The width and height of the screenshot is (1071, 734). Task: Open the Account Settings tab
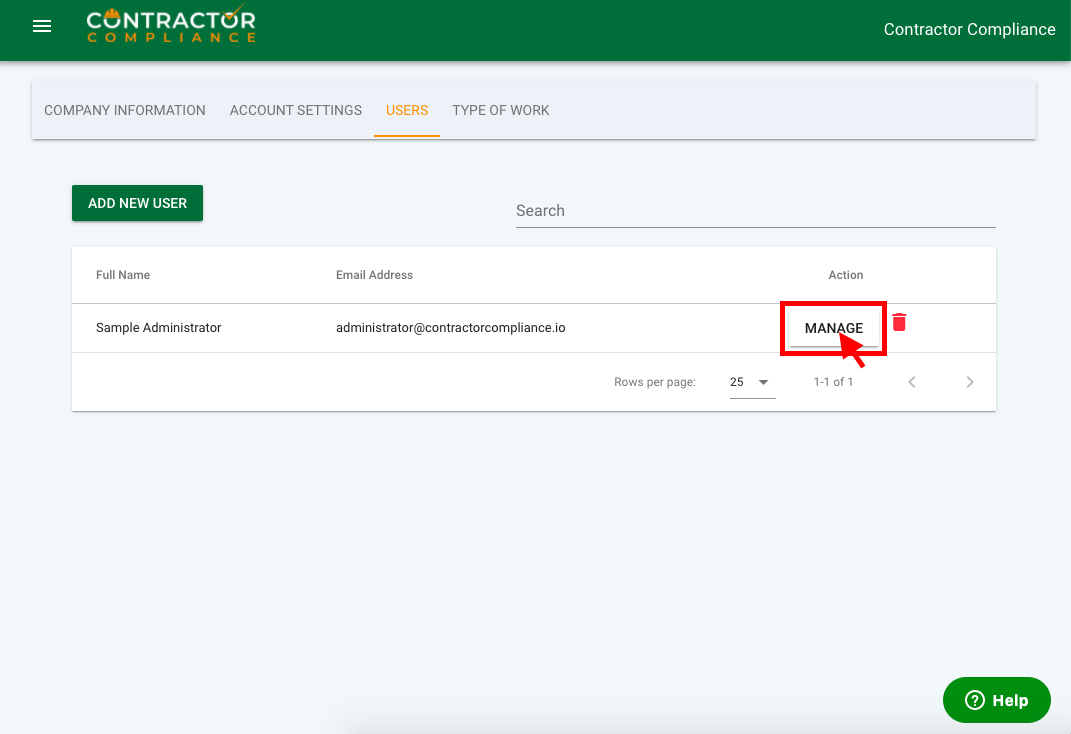coord(296,110)
